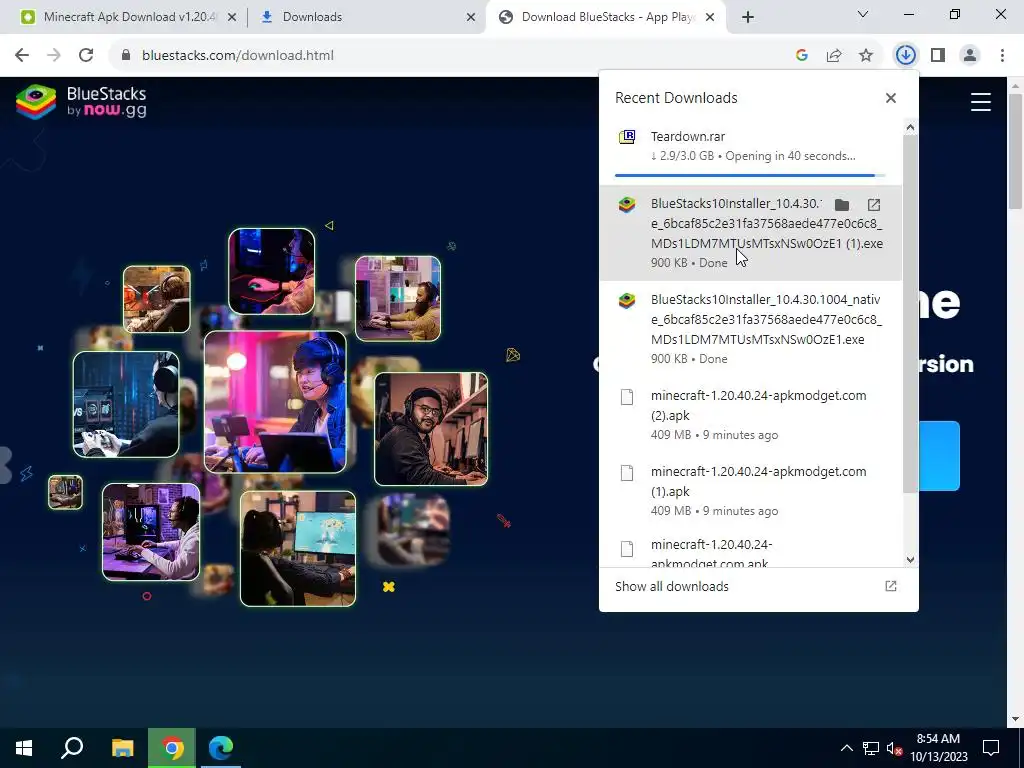Open minecraft-1.20.40.24 (1).apk download

(751, 490)
